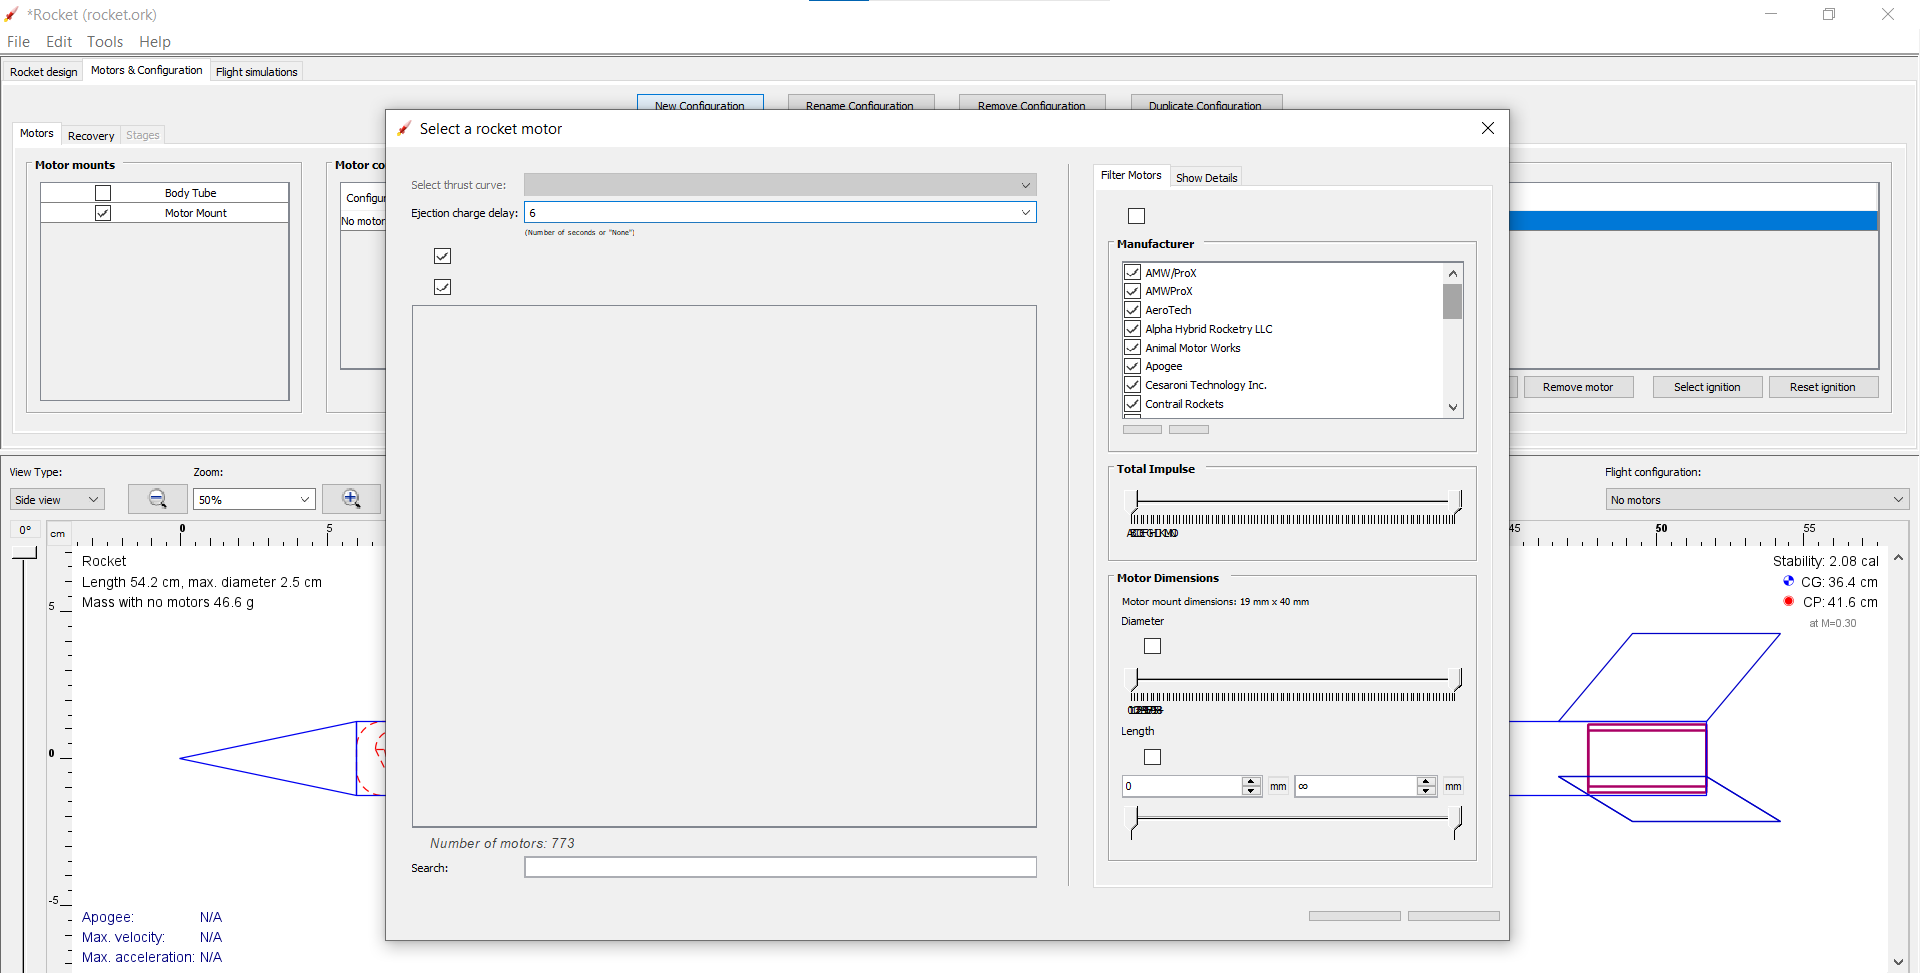Click the Select ignition button
1920x973 pixels.
pos(1706,387)
